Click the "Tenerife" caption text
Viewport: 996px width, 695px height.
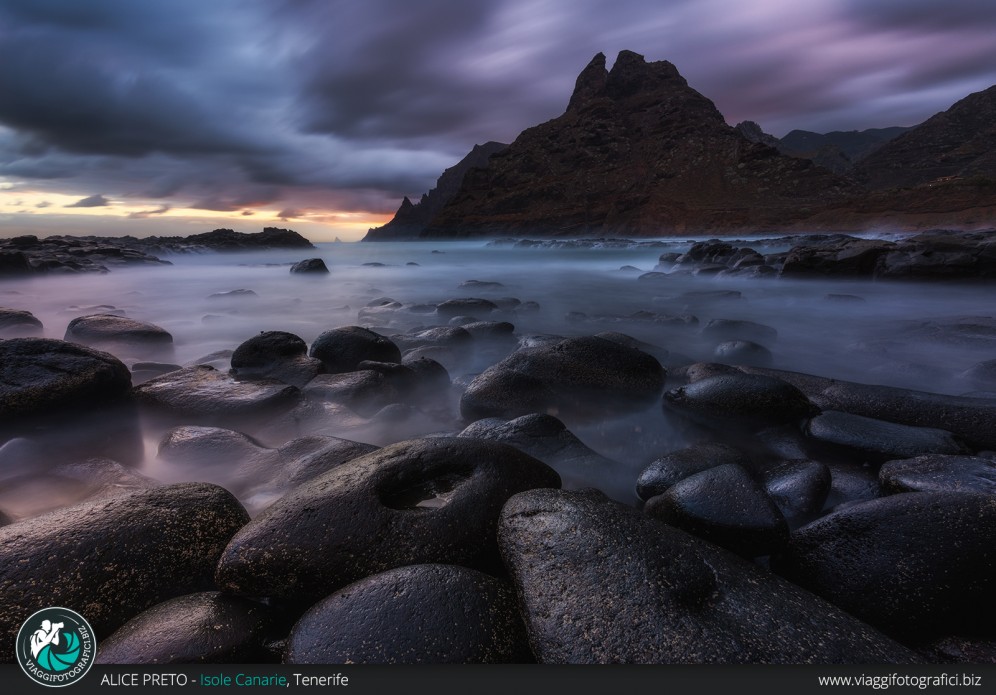click(x=321, y=680)
